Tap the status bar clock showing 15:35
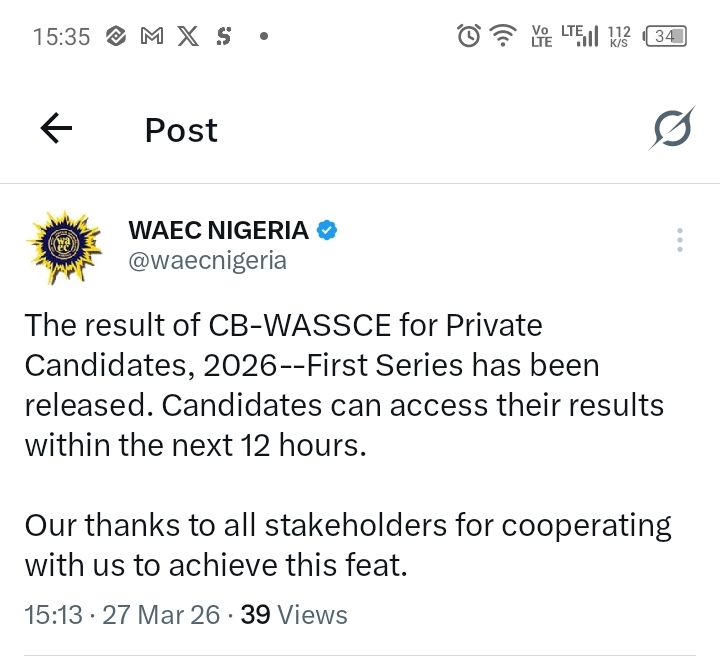This screenshot has height=663, width=720. tap(61, 37)
